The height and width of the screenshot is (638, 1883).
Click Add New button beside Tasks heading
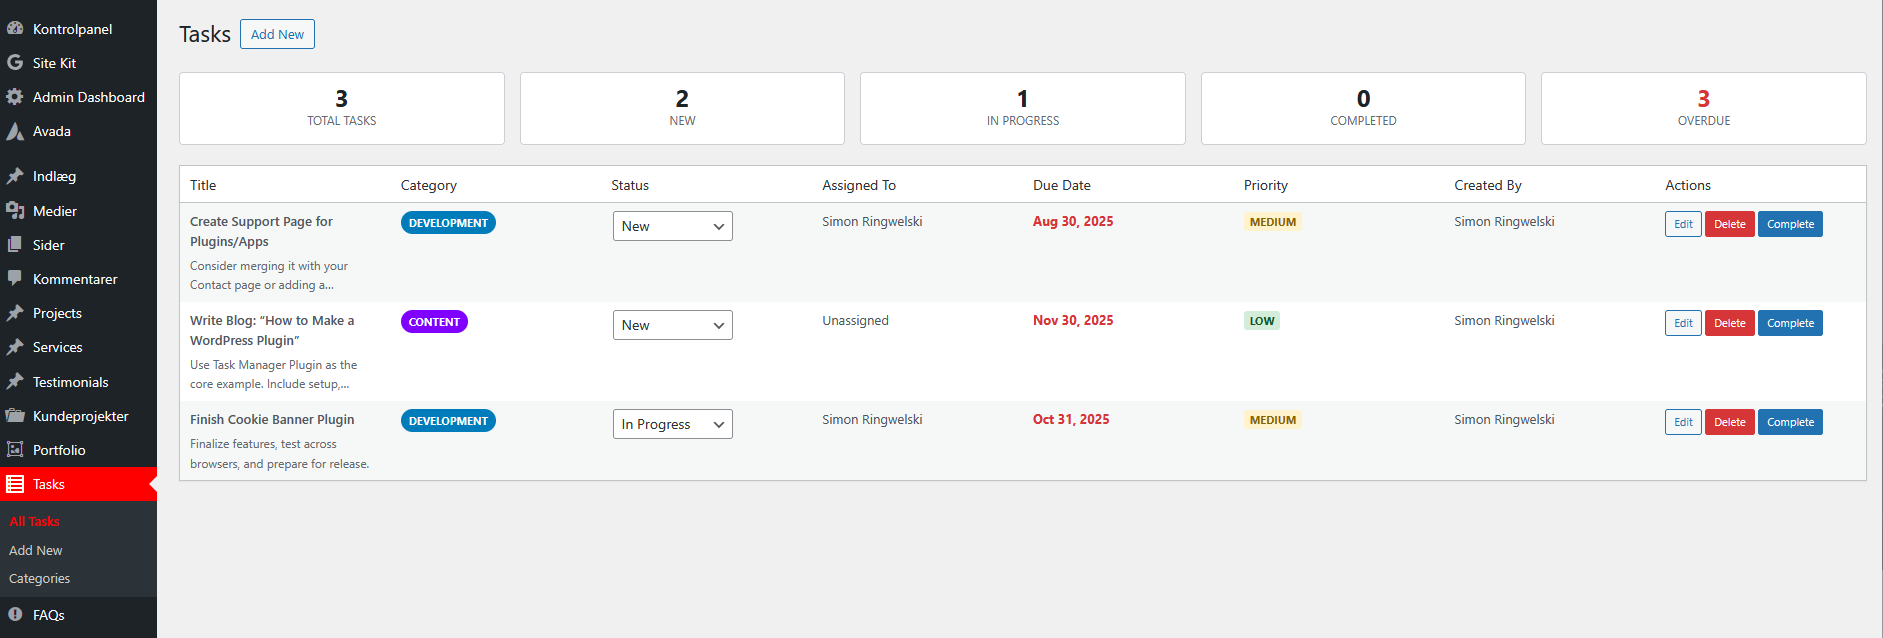277,34
